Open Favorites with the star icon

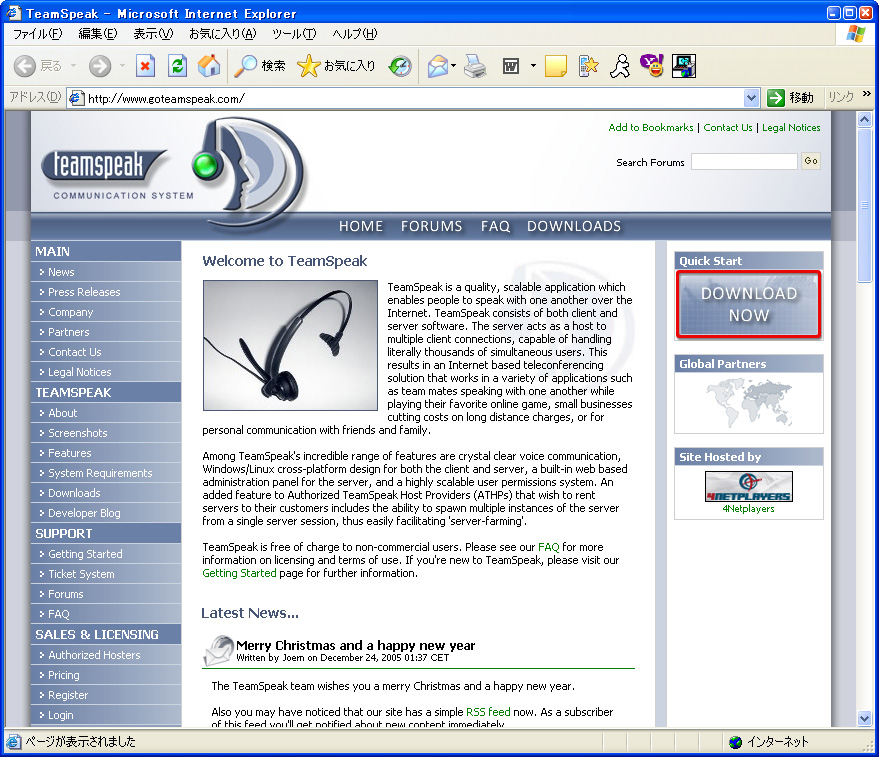click(336, 66)
